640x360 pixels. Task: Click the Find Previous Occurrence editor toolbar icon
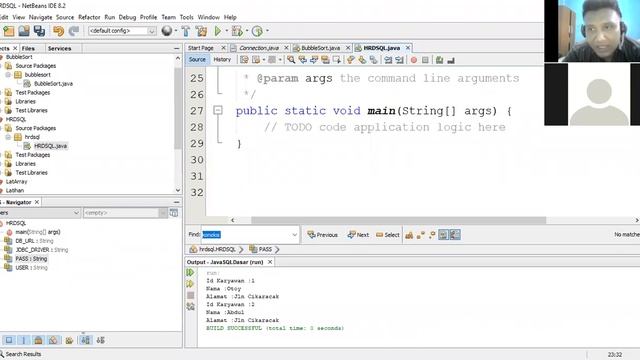[x=302, y=60]
